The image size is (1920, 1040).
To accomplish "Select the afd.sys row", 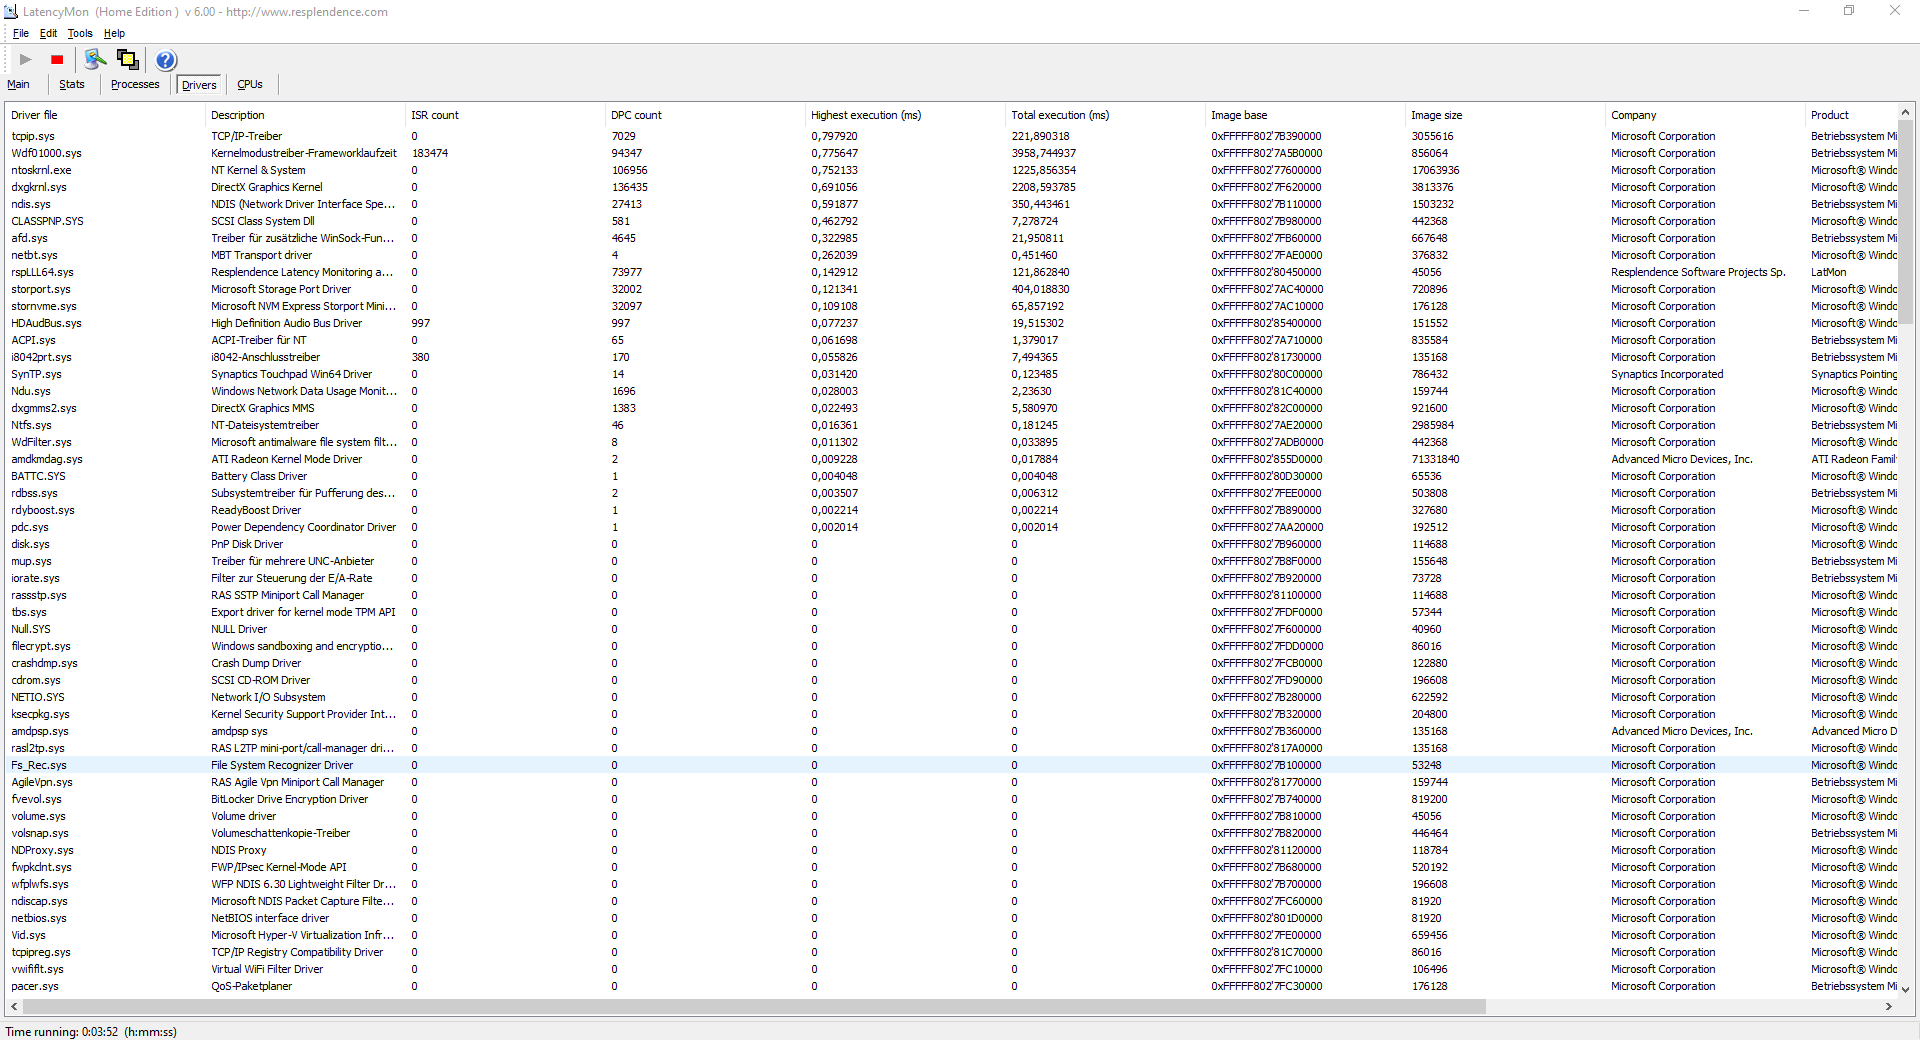I will tap(951, 238).
